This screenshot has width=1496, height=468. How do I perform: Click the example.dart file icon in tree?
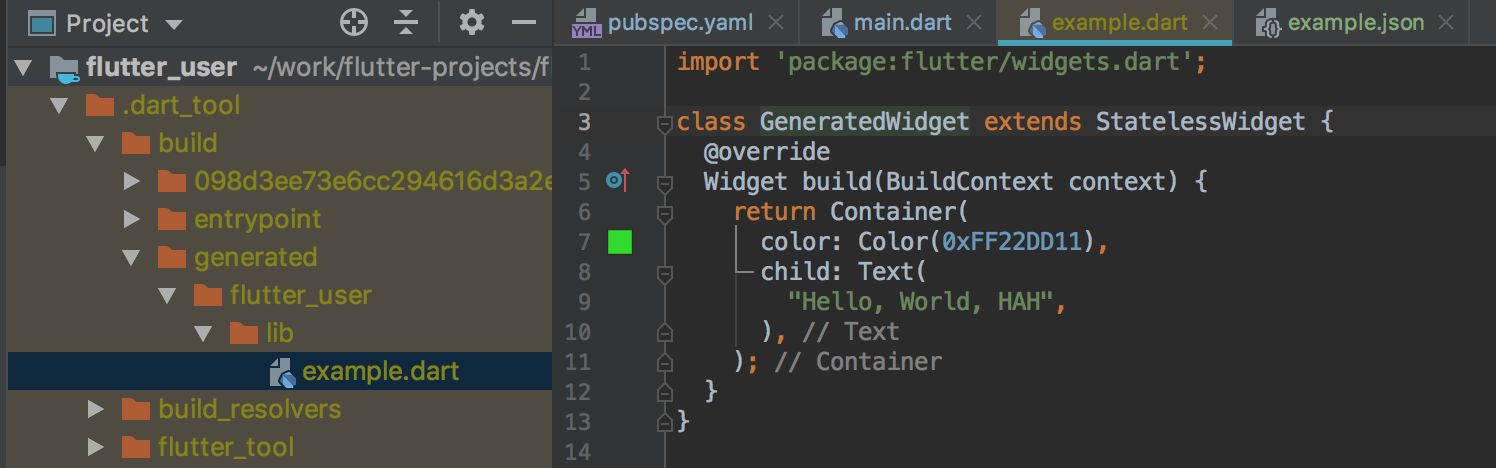tap(282, 372)
